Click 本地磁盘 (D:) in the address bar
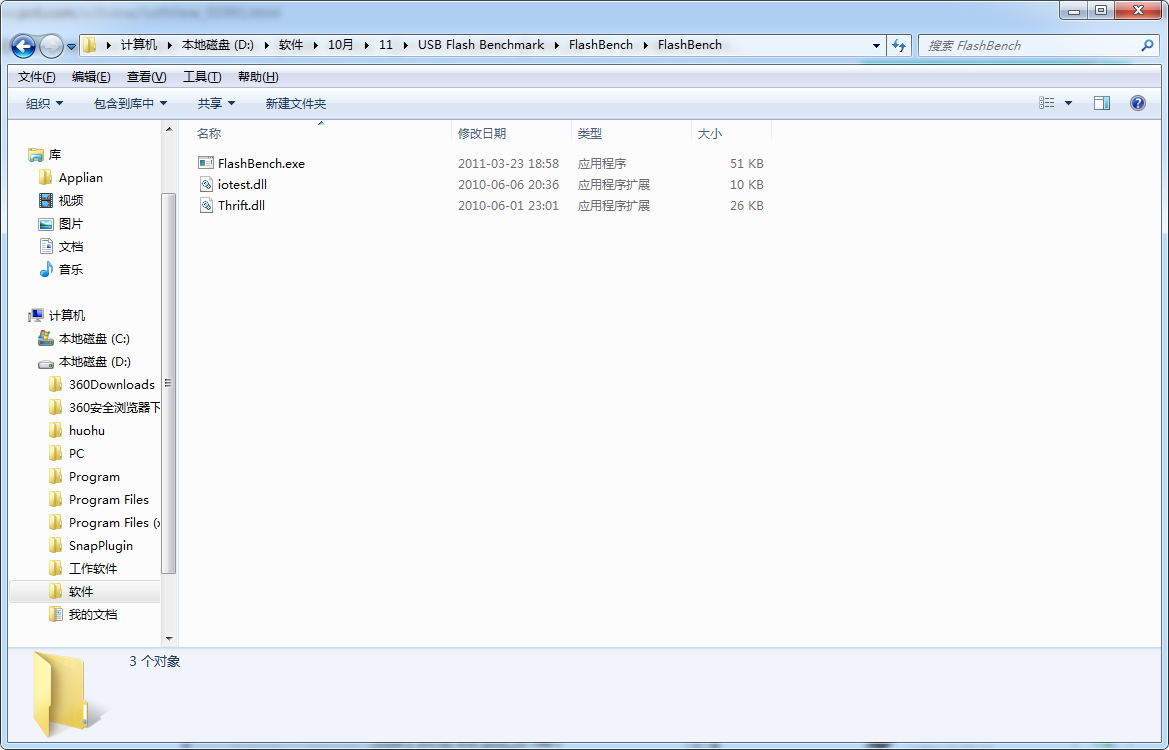The width and height of the screenshot is (1169, 750). coord(218,45)
